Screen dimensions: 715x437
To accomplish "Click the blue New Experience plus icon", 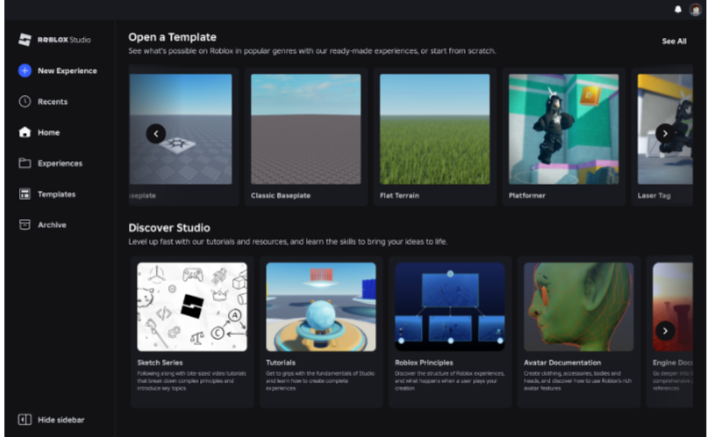I will (25, 71).
